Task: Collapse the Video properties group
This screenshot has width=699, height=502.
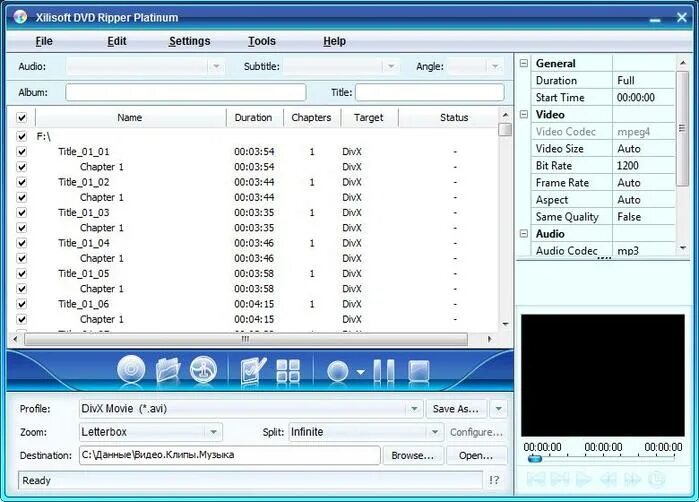Action: [524, 115]
